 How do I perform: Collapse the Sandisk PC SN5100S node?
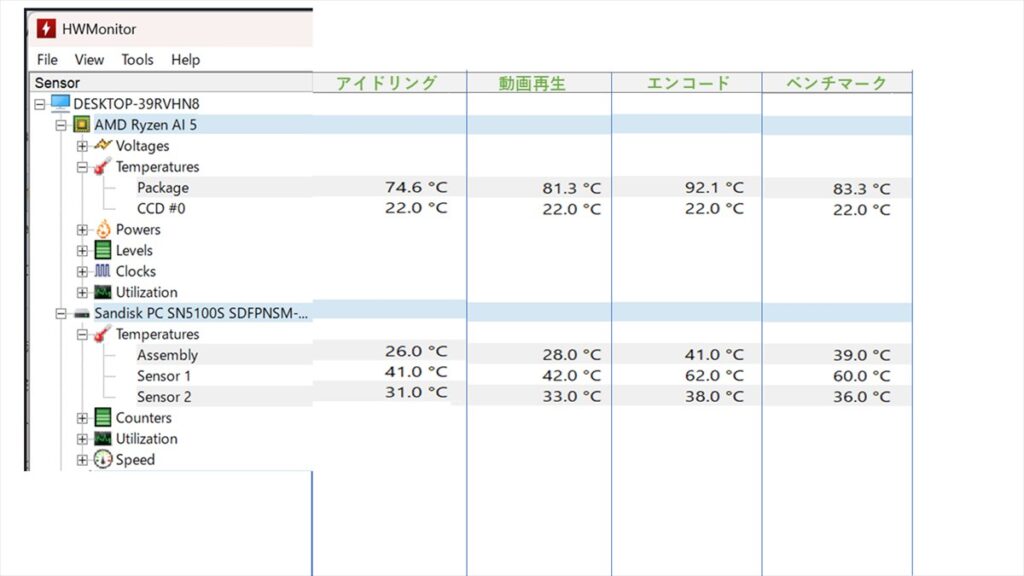[61, 313]
